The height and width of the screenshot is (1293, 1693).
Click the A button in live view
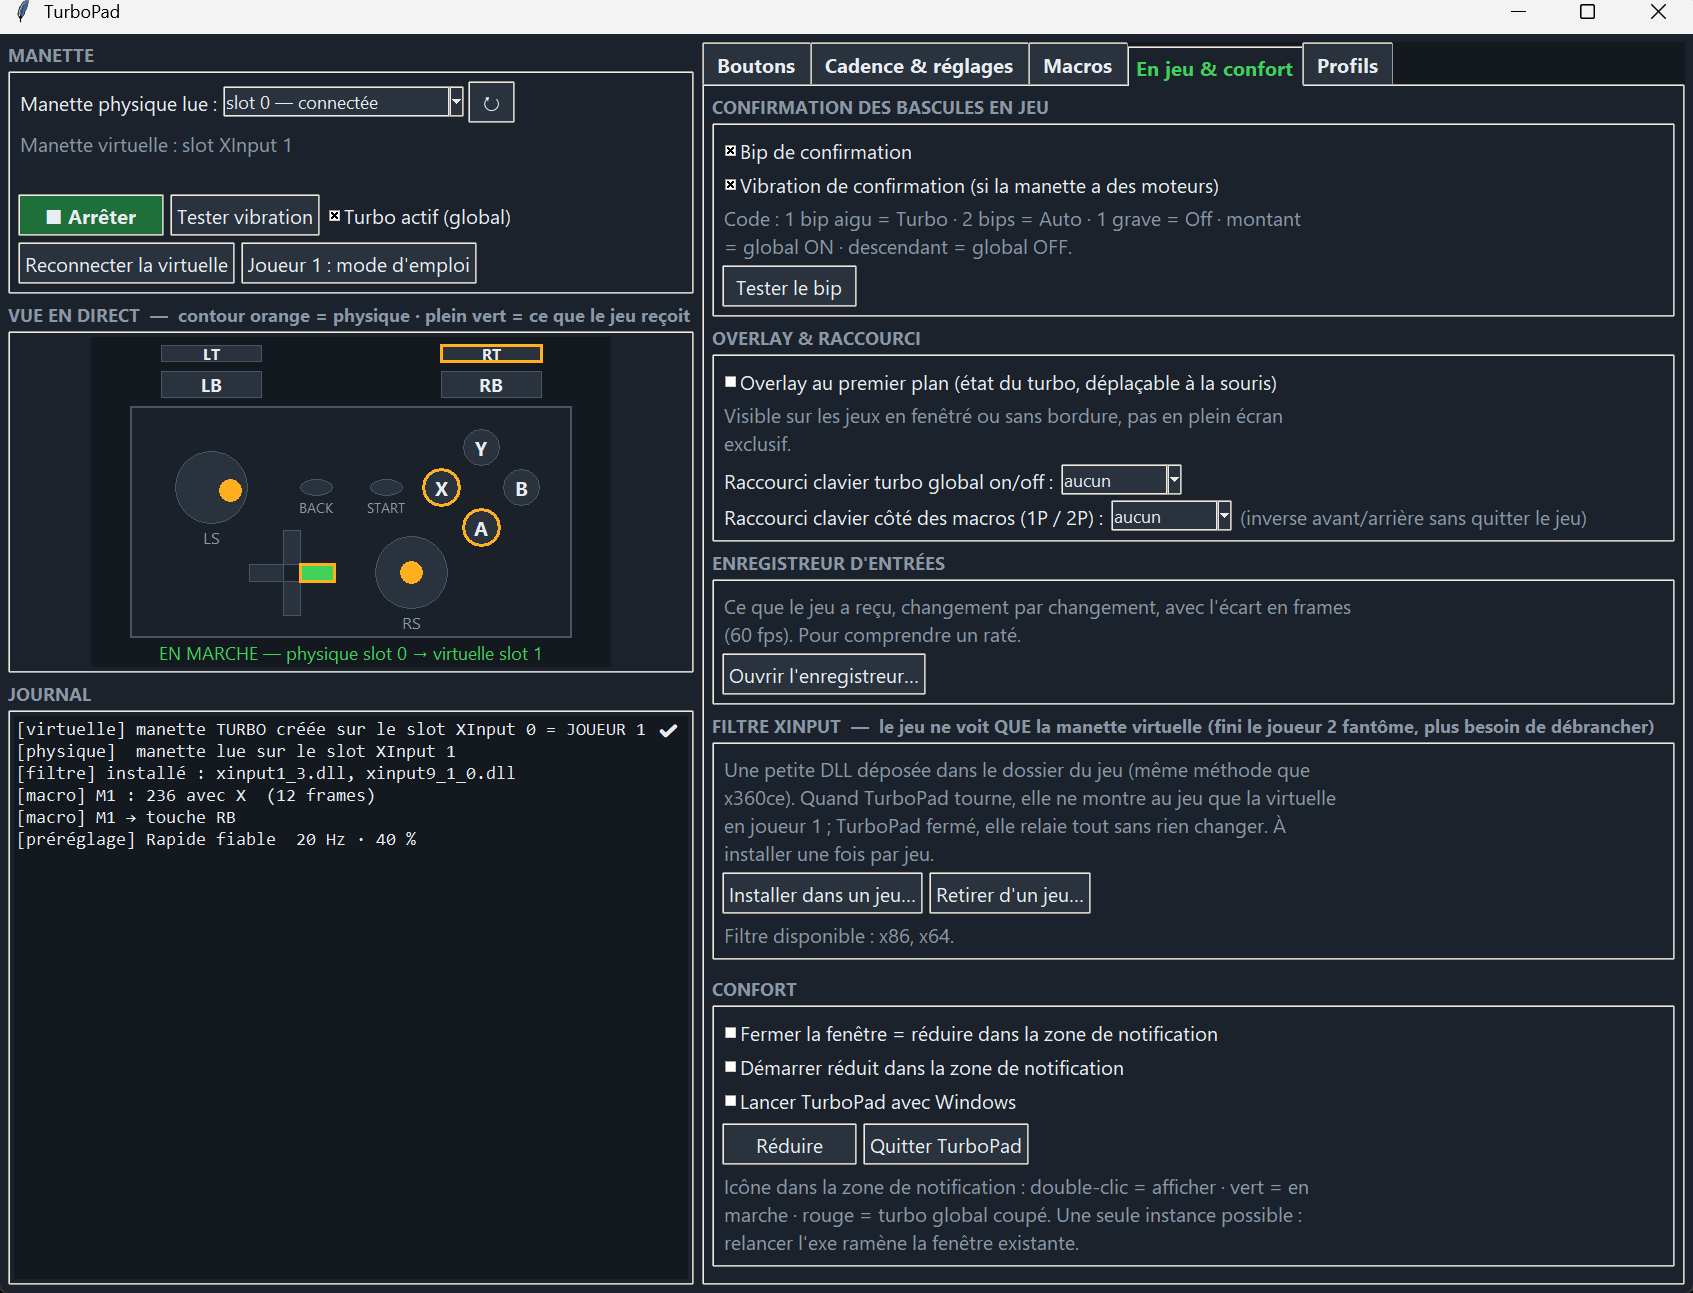click(x=481, y=528)
